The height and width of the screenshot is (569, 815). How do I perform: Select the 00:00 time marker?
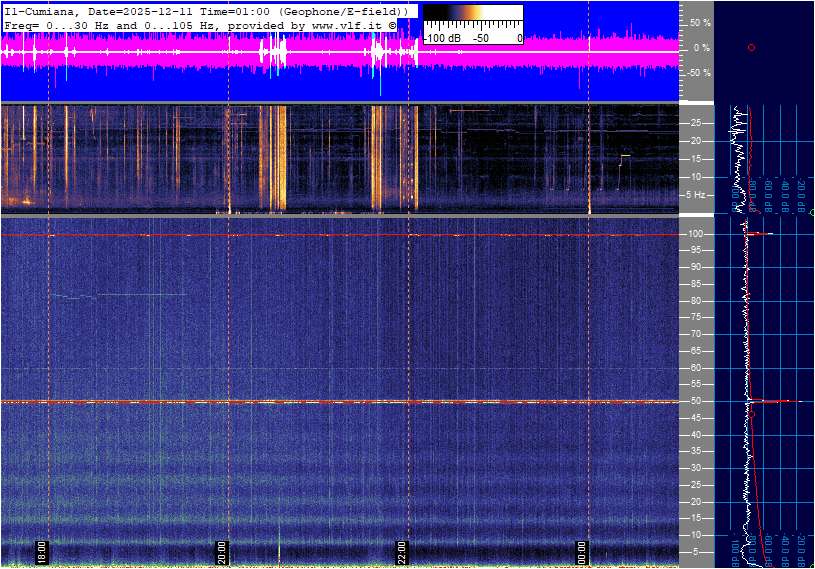coord(582,552)
